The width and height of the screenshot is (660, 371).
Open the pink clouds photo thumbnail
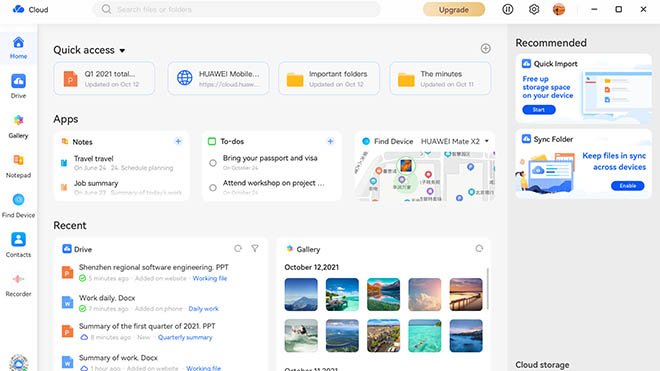[x=425, y=294]
